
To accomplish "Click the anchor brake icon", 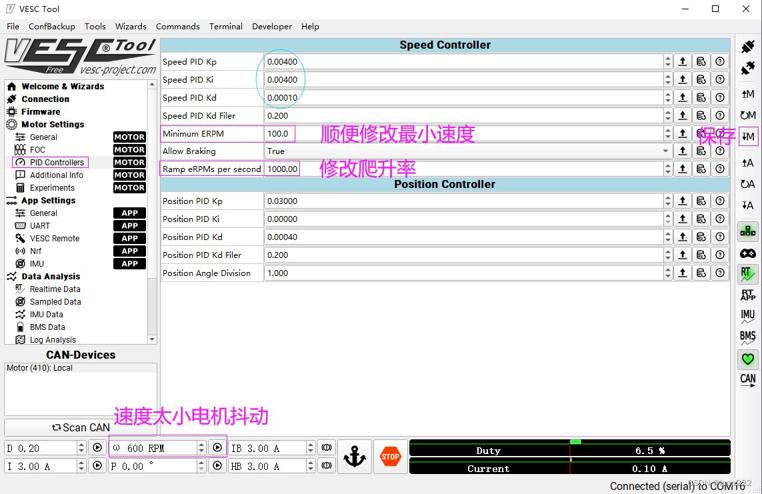I will click(x=354, y=457).
